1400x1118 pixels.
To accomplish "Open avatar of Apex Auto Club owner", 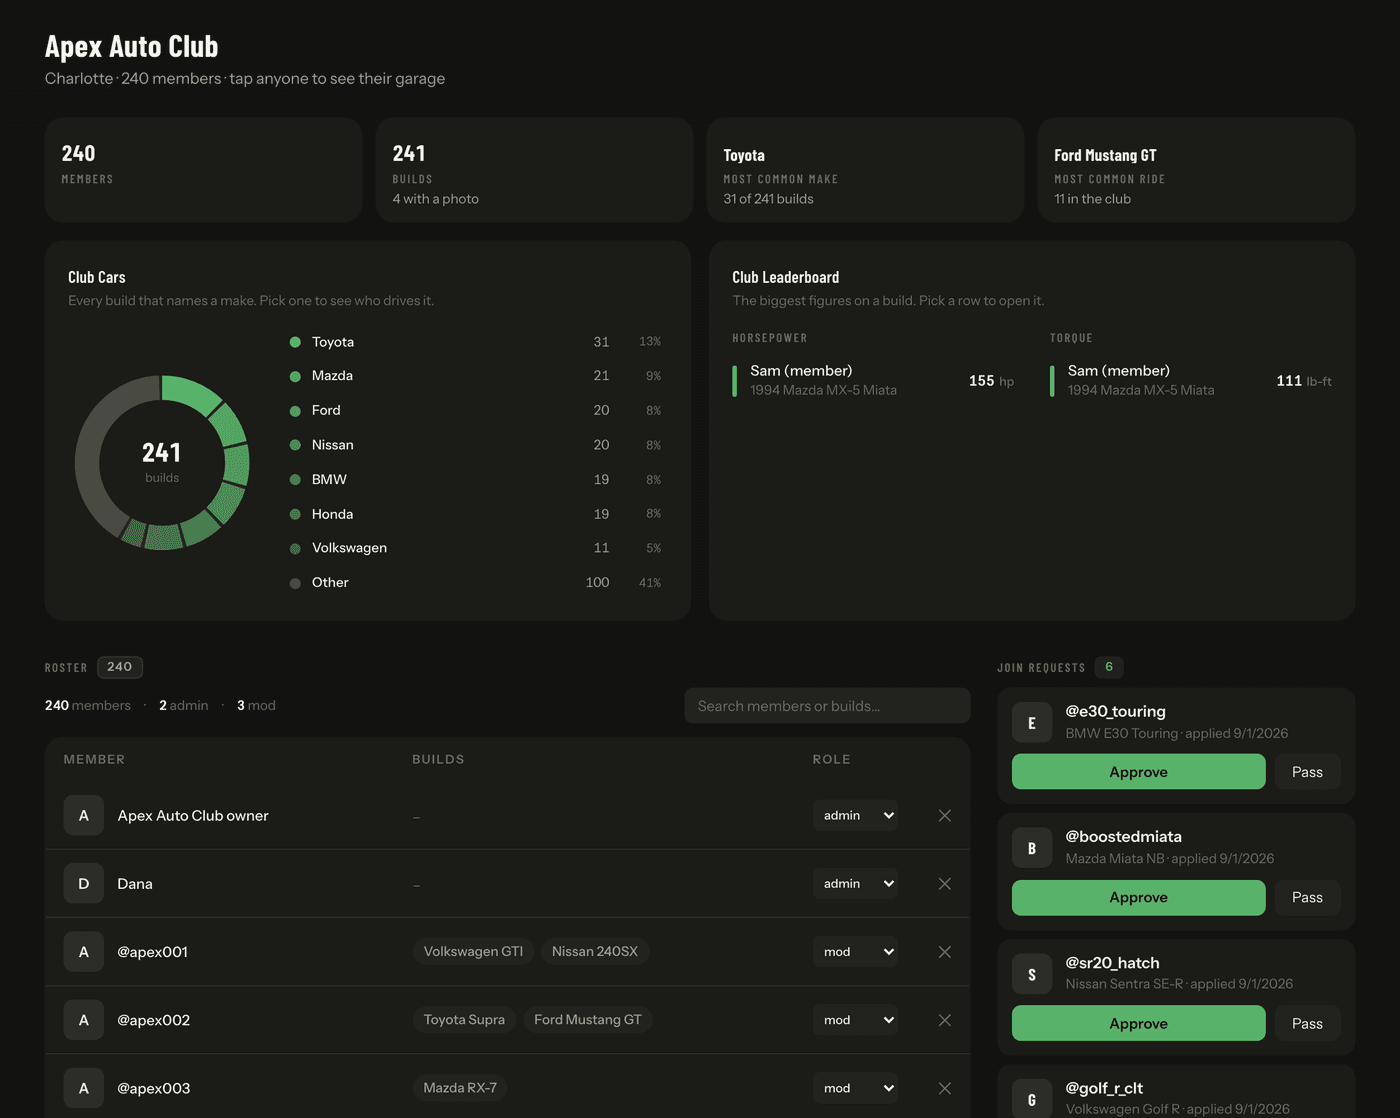I will pyautogui.click(x=84, y=815).
